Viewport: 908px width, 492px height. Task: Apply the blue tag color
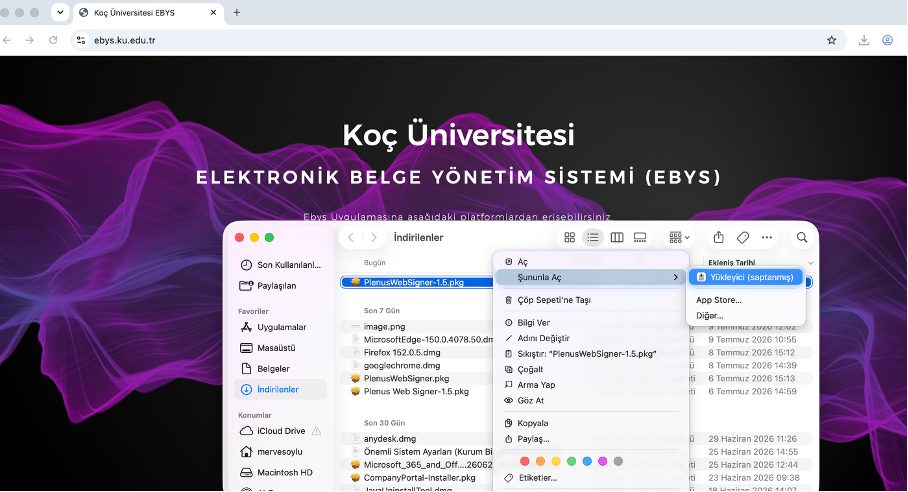click(587, 461)
